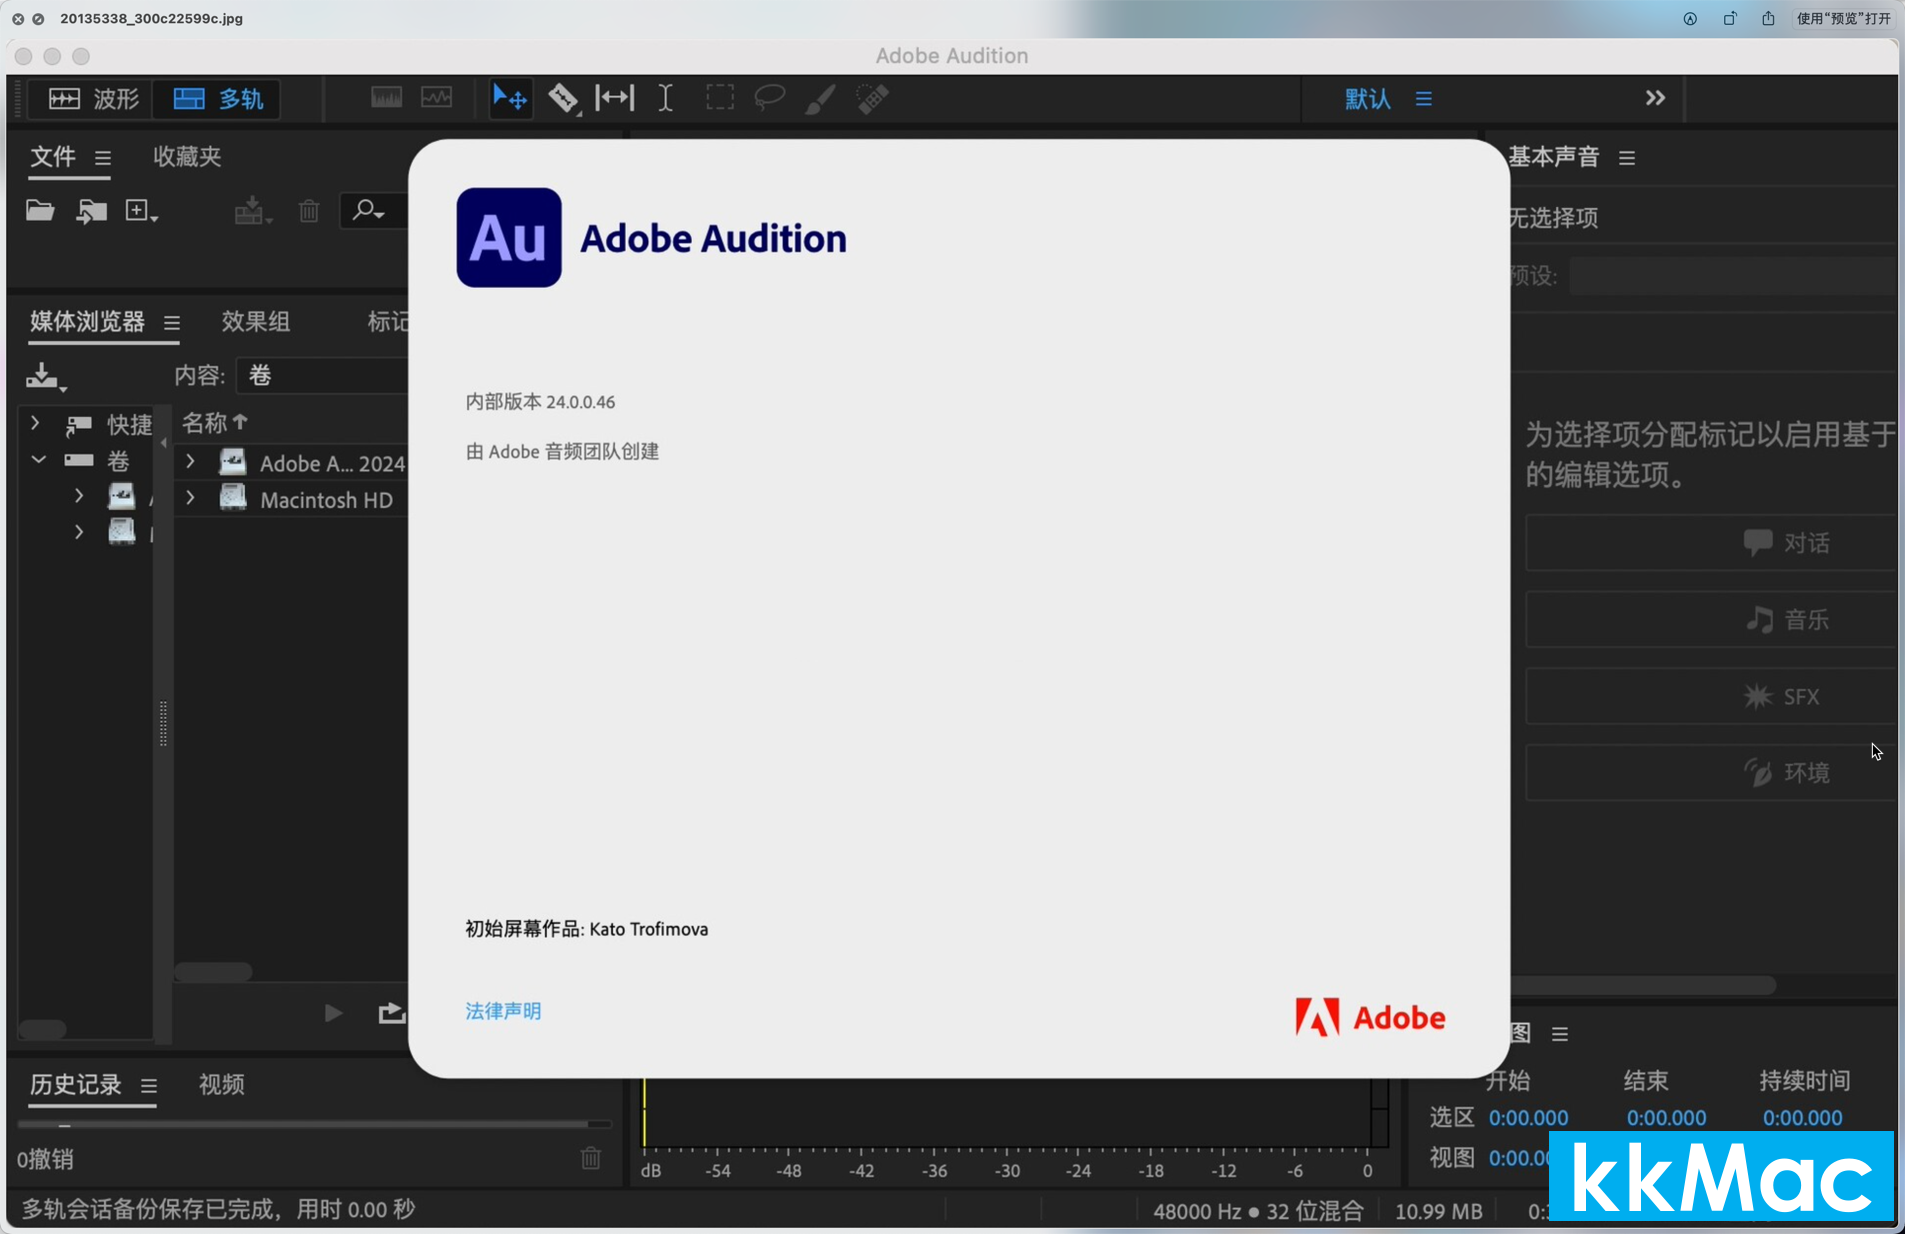Select Macintosh HD in the list

click(x=326, y=499)
